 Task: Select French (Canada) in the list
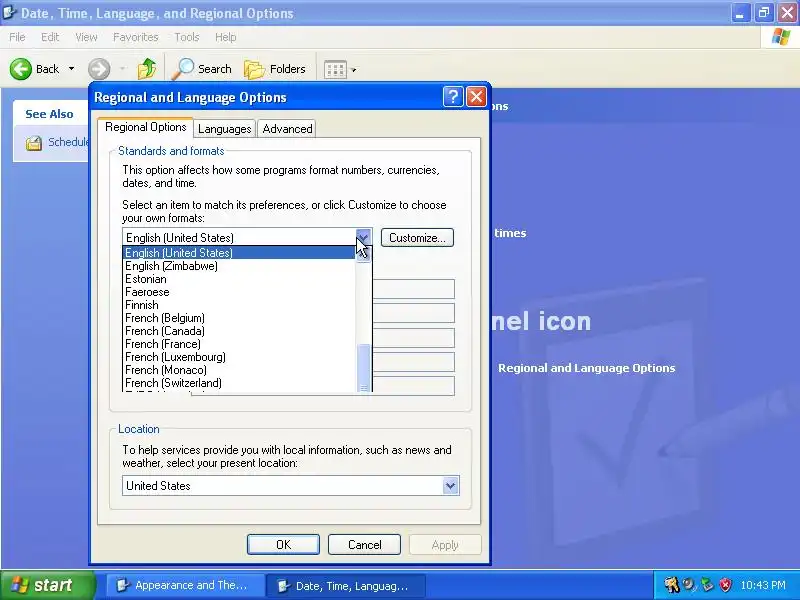239,331
